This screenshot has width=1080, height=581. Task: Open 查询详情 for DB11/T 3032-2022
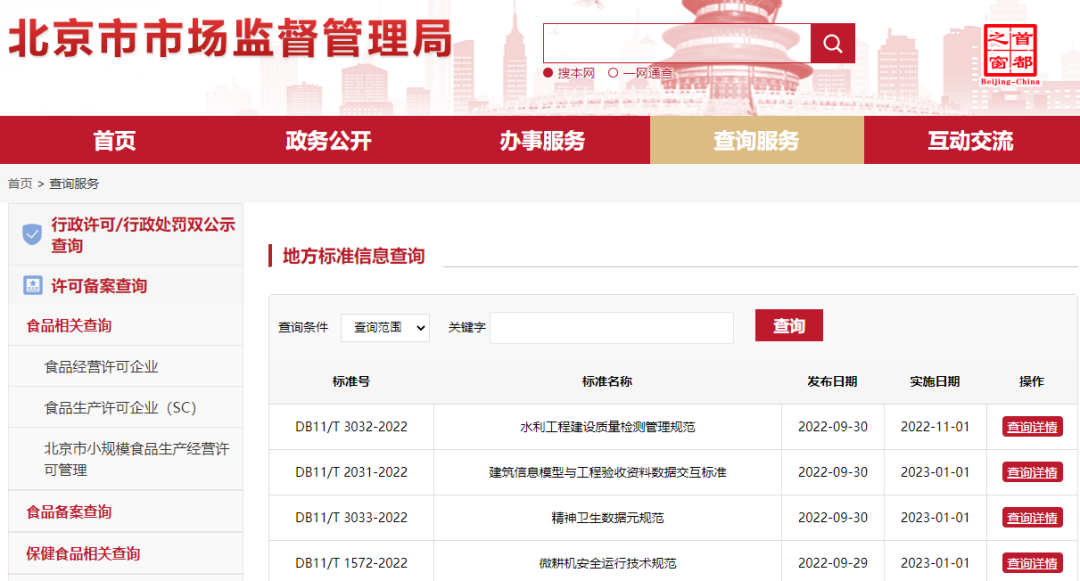(x=1031, y=426)
